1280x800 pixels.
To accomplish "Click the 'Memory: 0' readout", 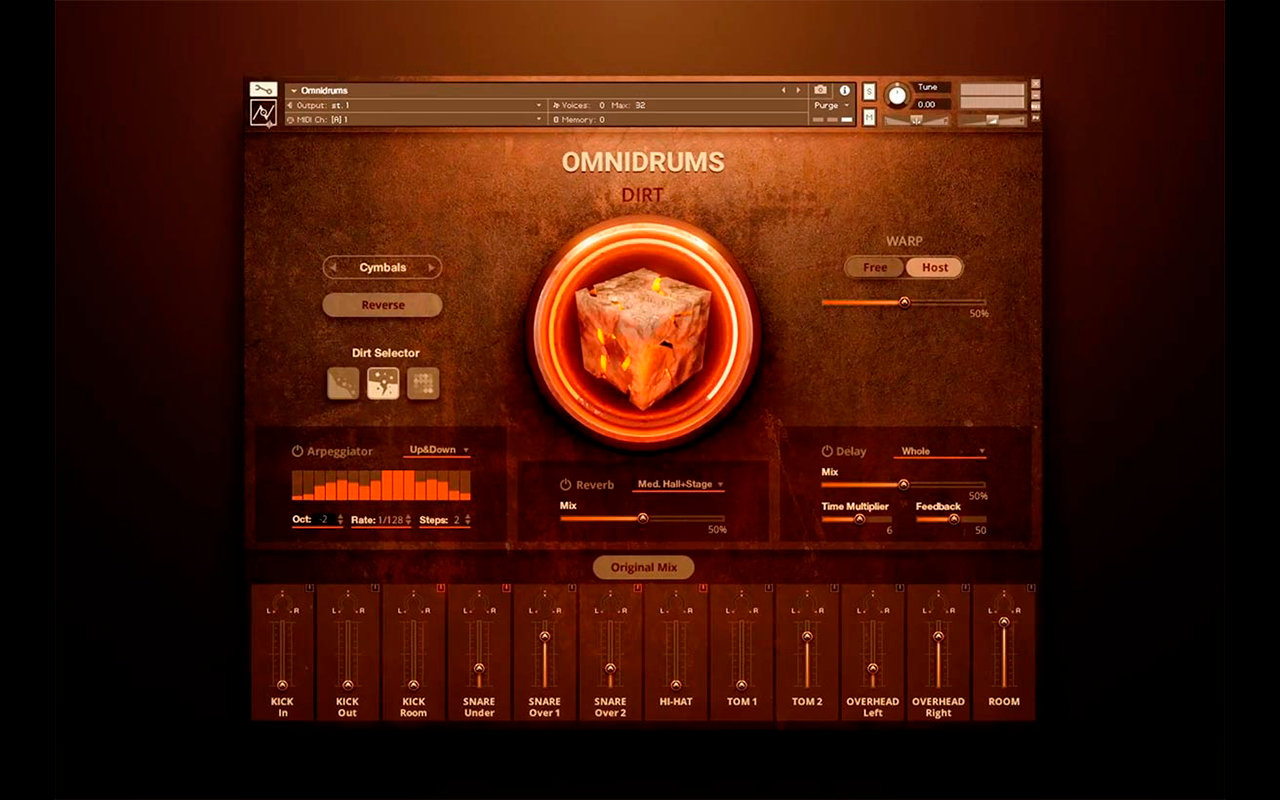I will click(x=580, y=120).
